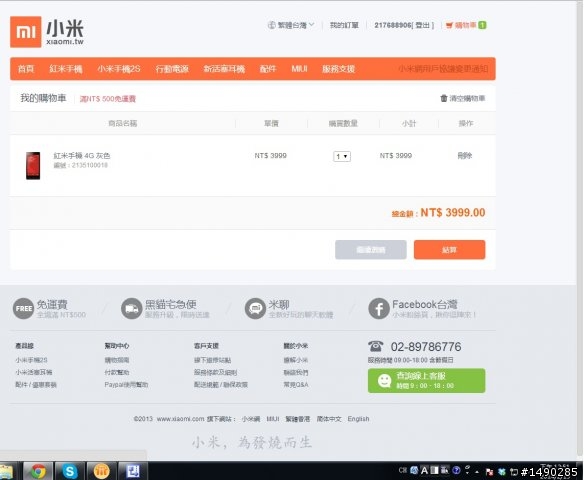Open footer link 常見Q&A
584x480 pixels.
tap(296, 385)
